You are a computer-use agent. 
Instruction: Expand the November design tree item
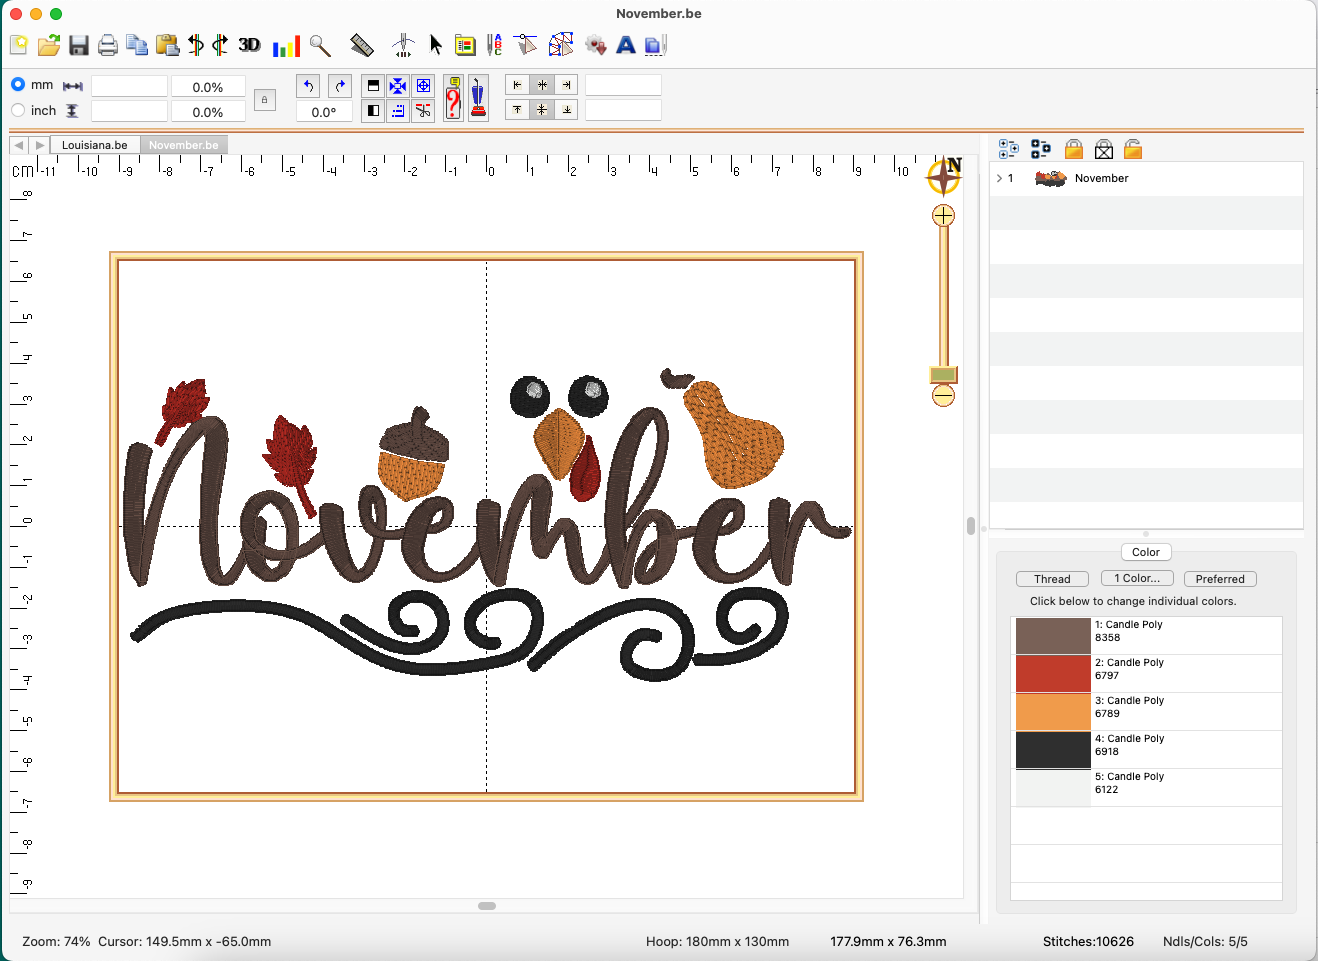pos(999,178)
